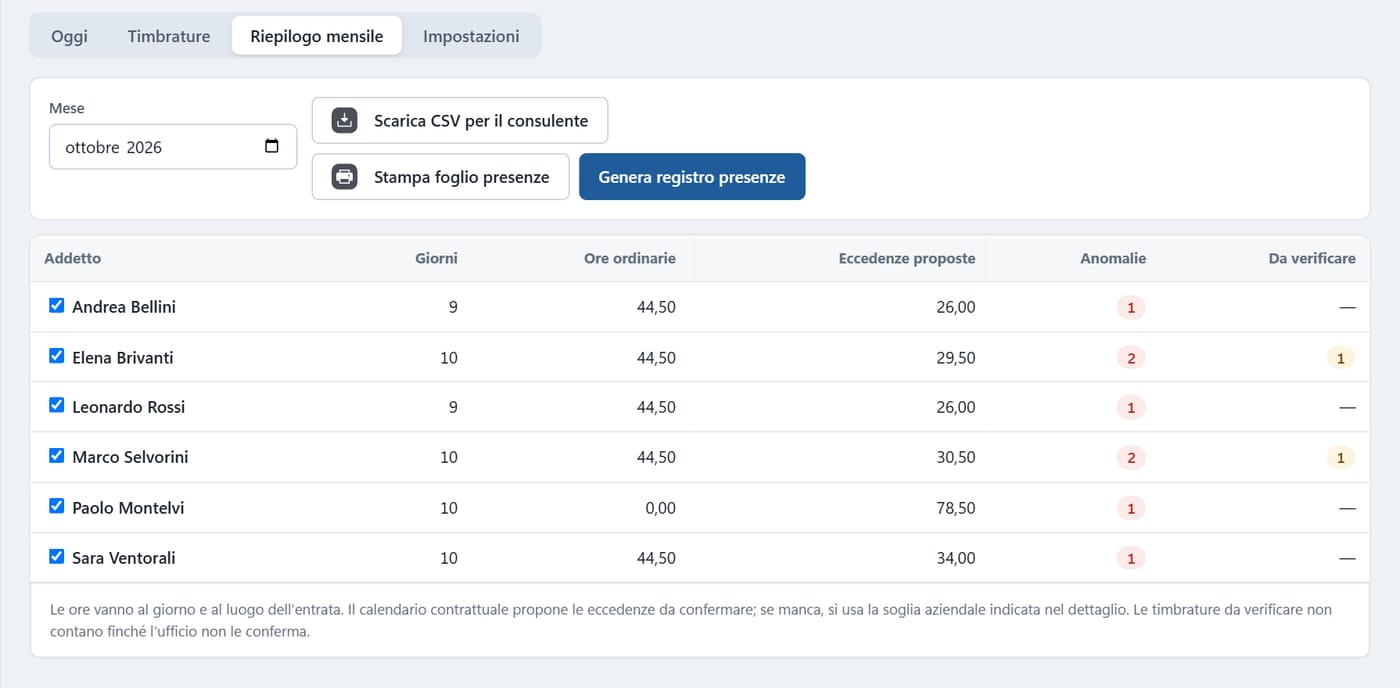Click Marco Selvorini's 30,50 eccedenze value

956,457
